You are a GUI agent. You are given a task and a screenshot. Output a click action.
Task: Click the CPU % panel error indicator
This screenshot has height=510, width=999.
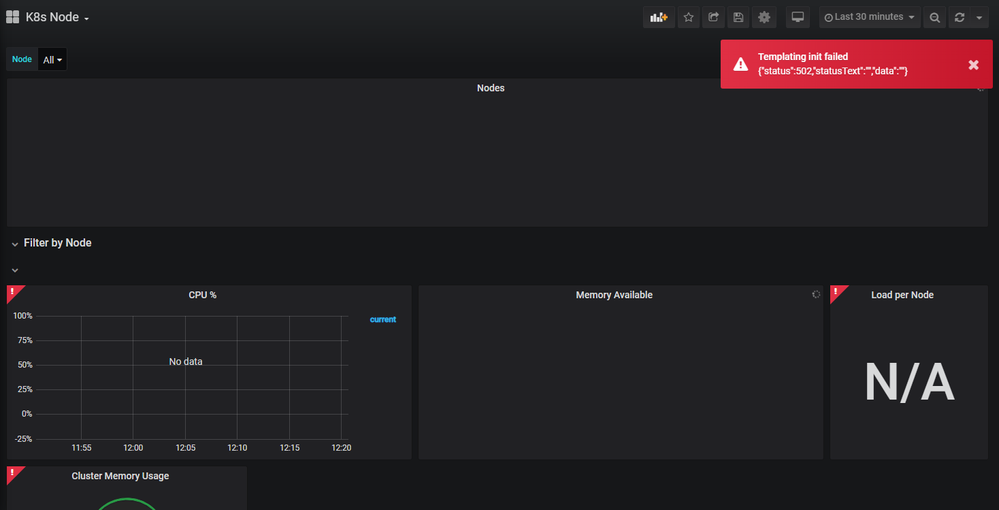point(13,291)
